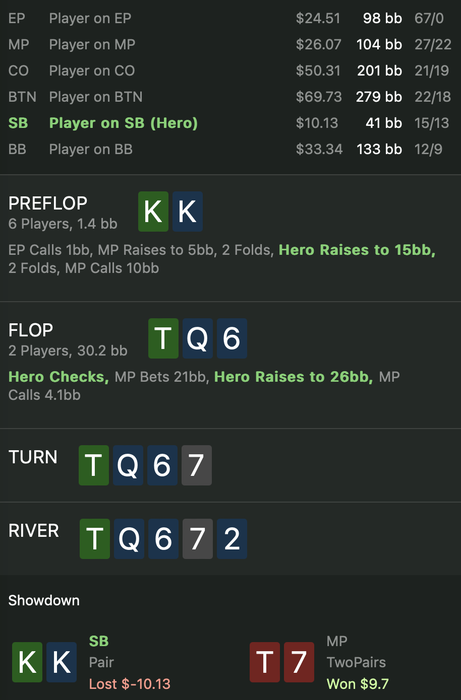Click the gray 7 card on the turn
This screenshot has width=461, height=700.
197,465
